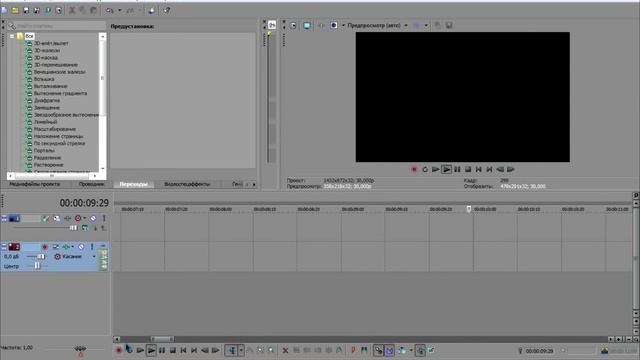Screen dimensions: 640x360
Task: Stop in timeline transport bar
Action: (x=173, y=350)
